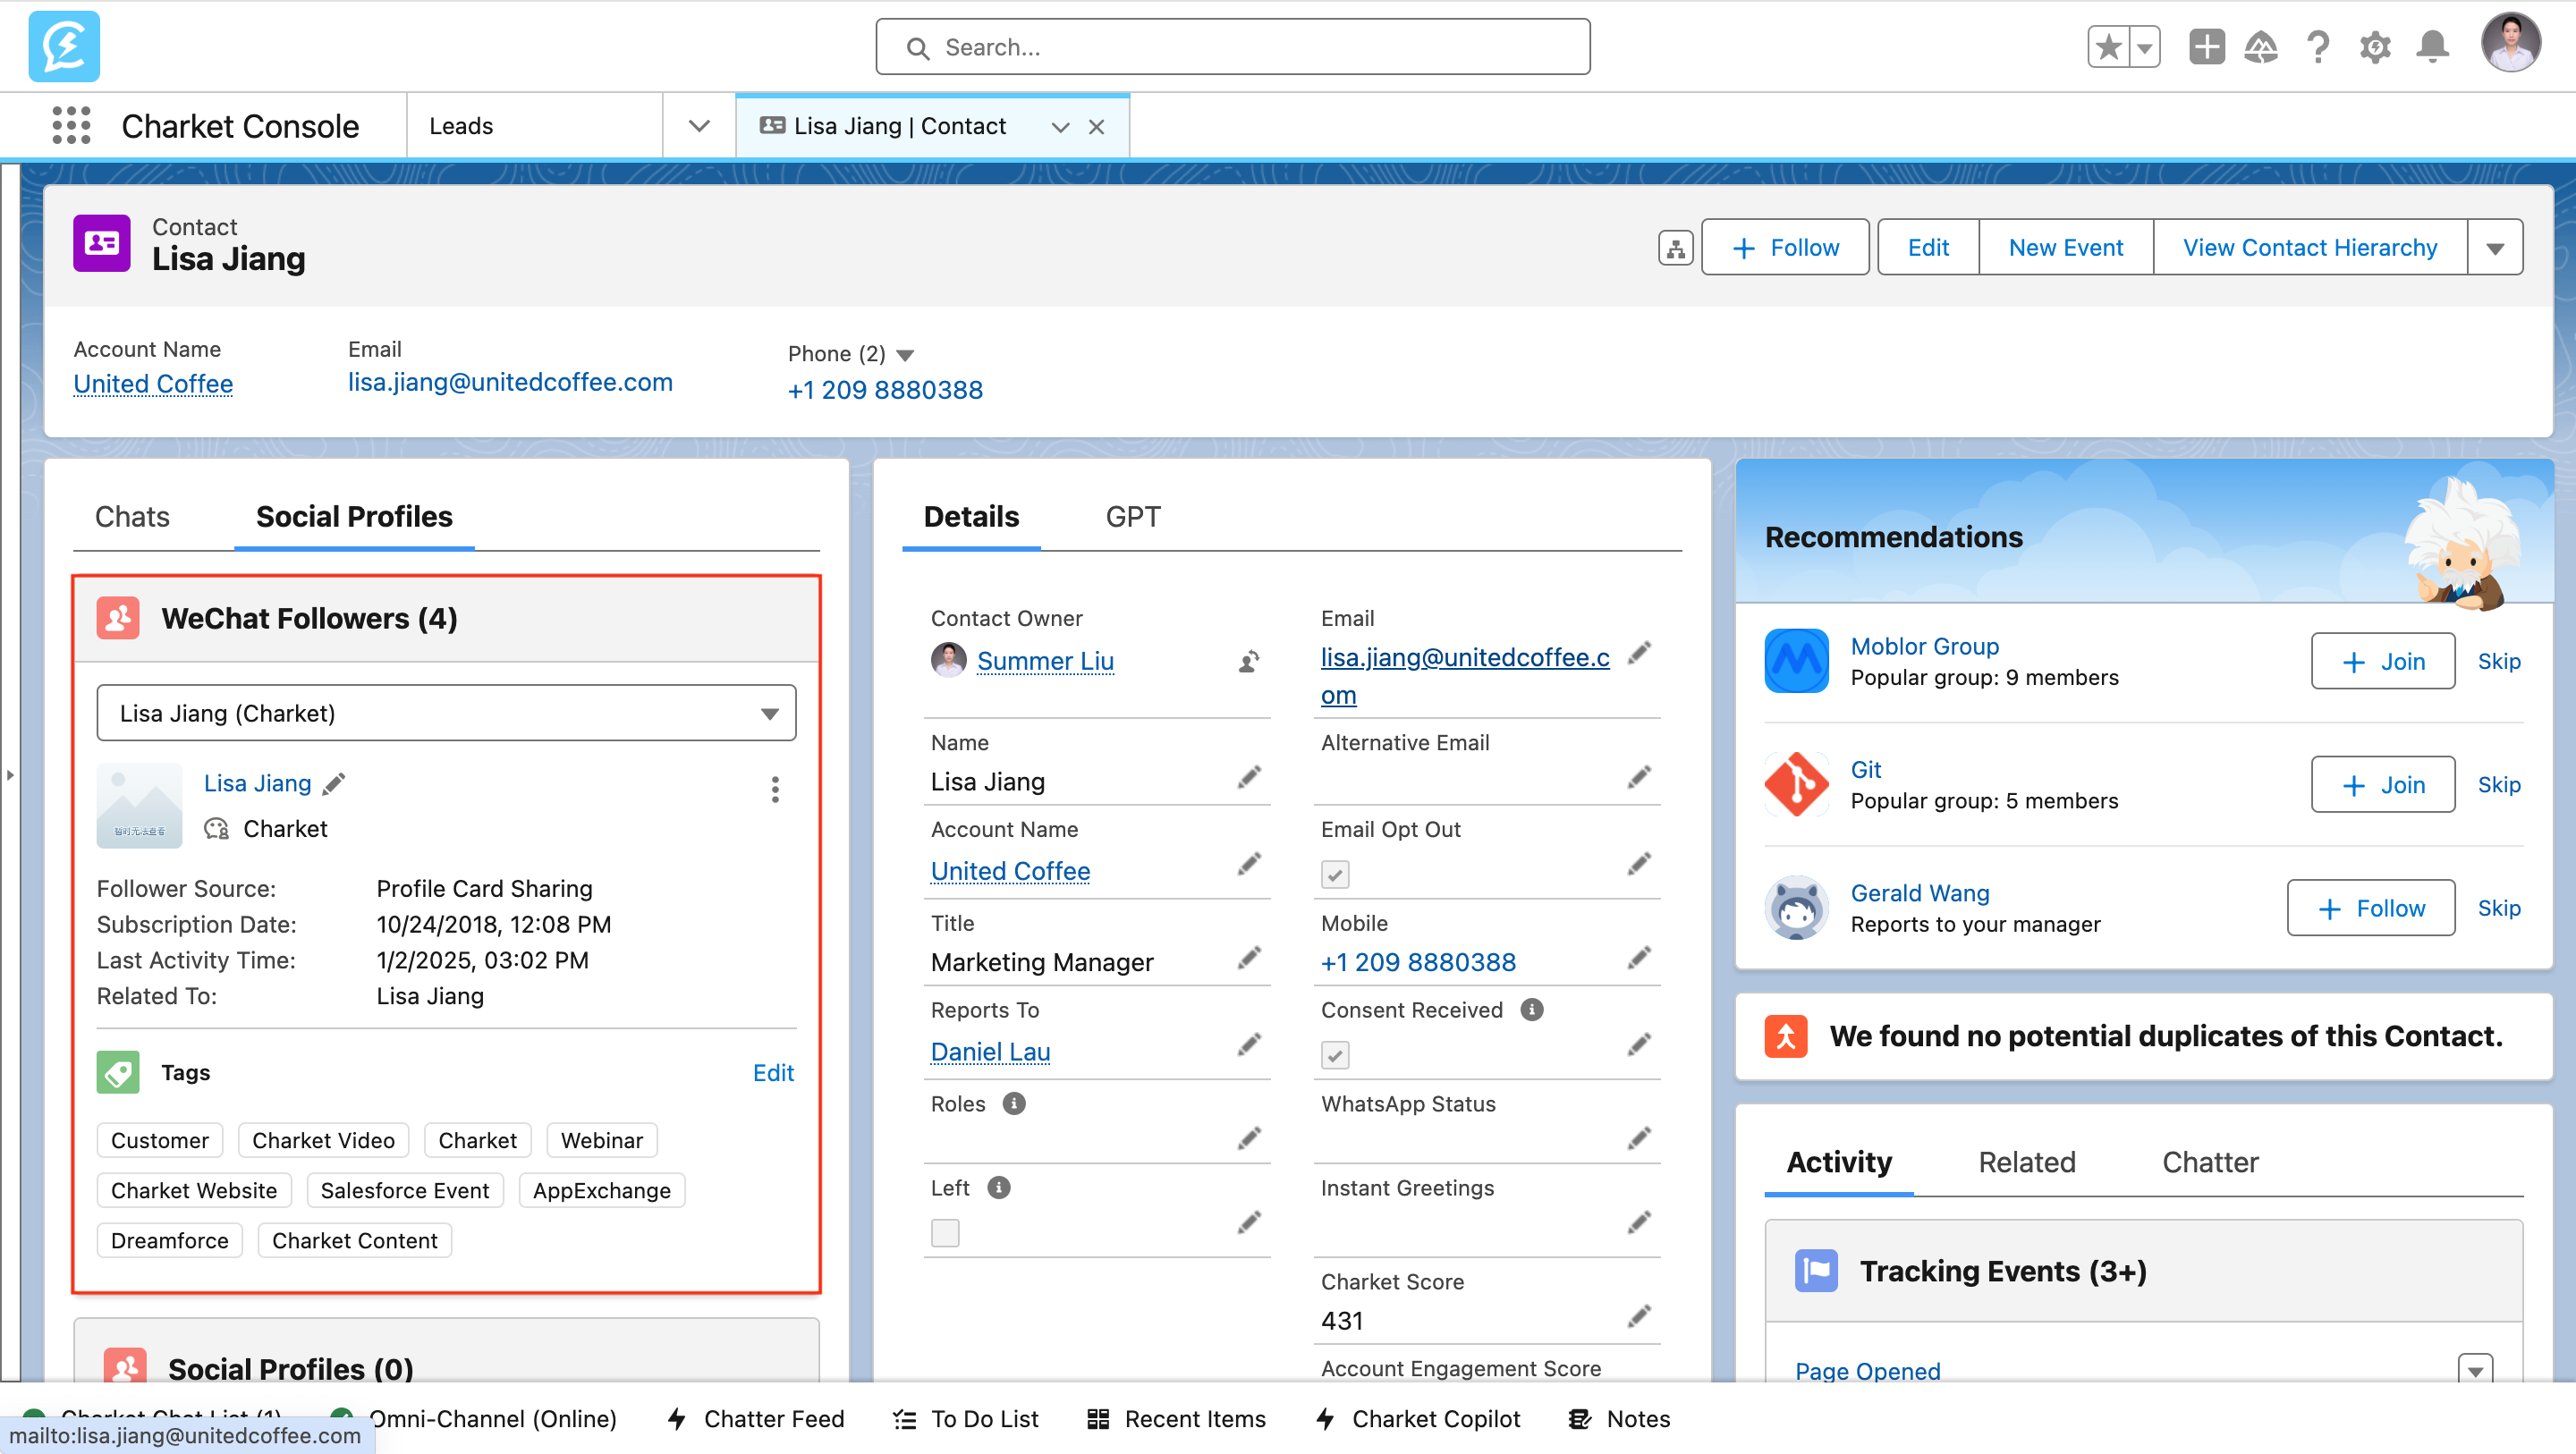Edit the Mobile field pencil icon
This screenshot has width=2576, height=1454.
point(1639,958)
